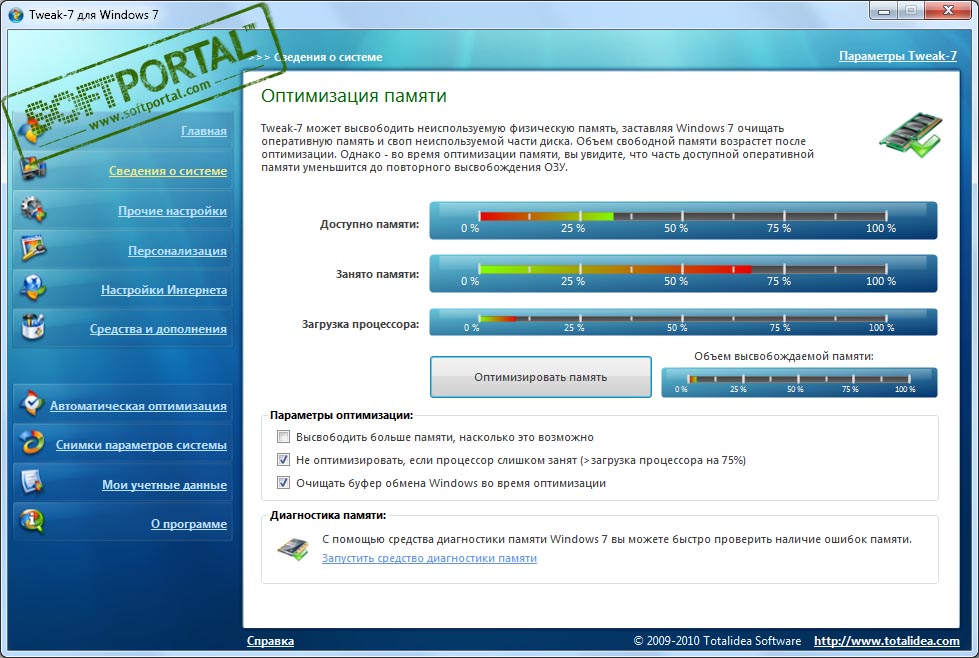Click the Доступно памяти gauge bar
The height and width of the screenshot is (658, 979).
point(683,220)
